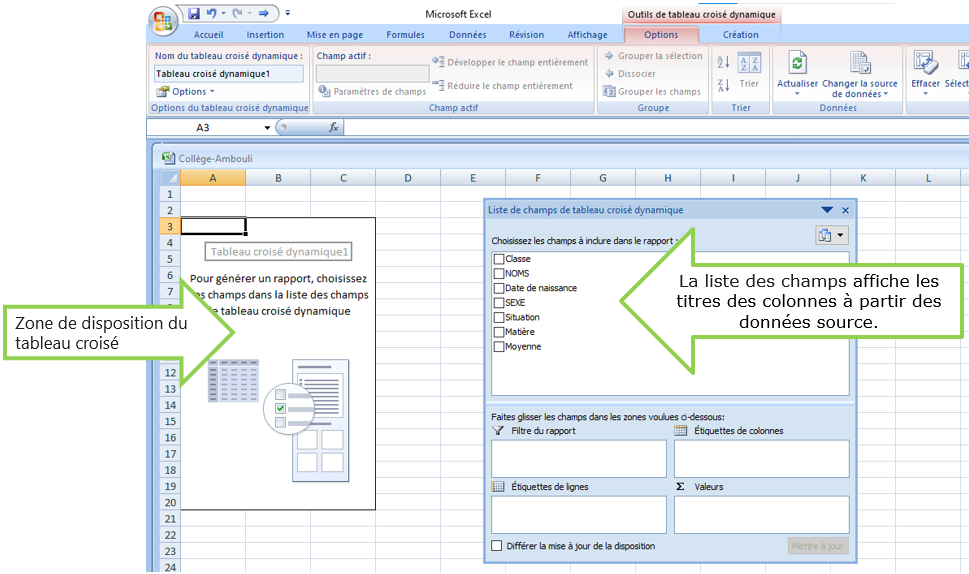Expand the Actualiser dropdown arrow
This screenshot has height=574, width=969.
point(797,94)
